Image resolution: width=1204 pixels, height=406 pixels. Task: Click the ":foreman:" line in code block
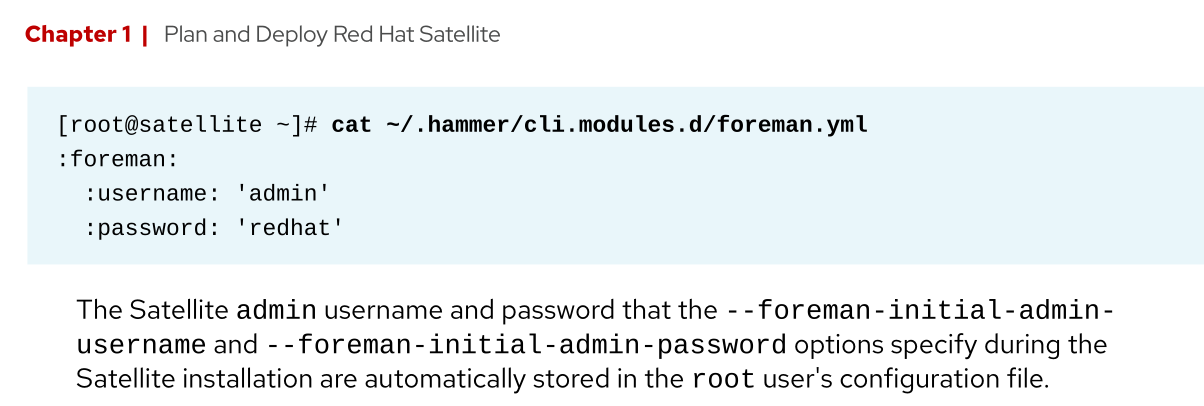point(118,159)
